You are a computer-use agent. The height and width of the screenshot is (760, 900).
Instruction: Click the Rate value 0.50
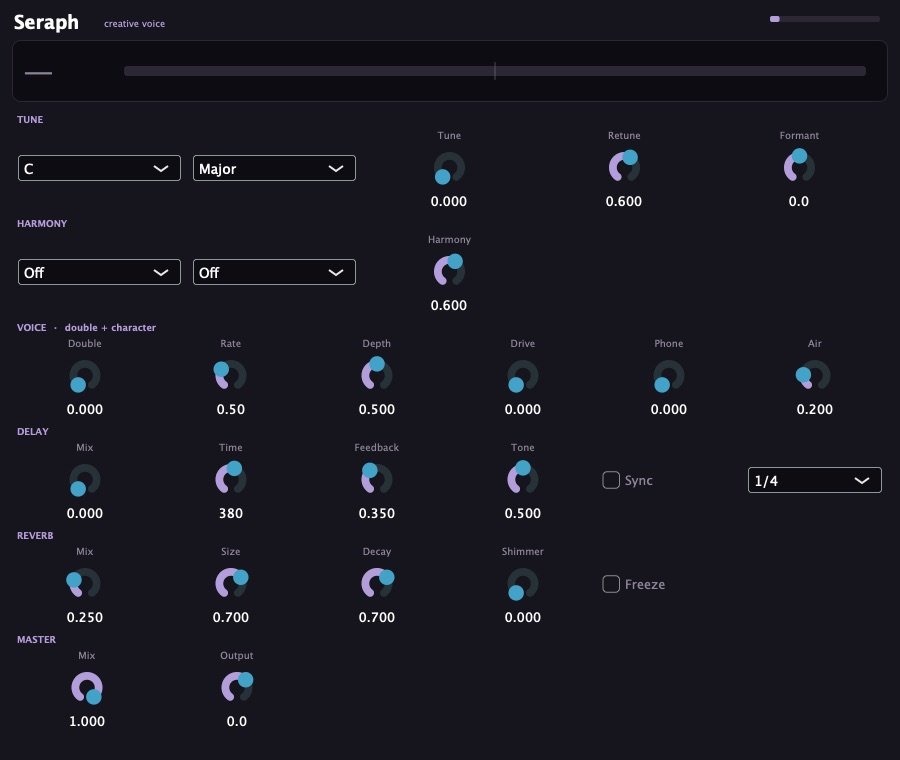click(231, 409)
